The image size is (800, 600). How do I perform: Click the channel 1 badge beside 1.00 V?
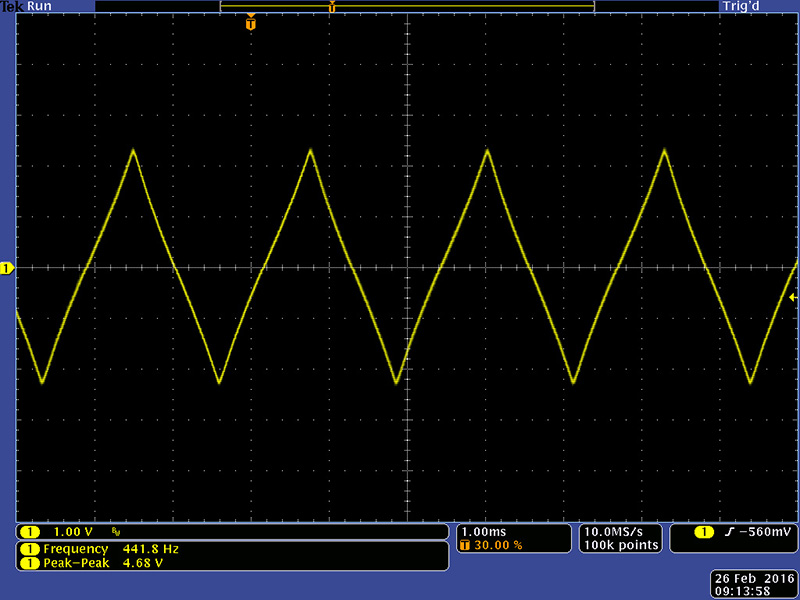pos(30,532)
